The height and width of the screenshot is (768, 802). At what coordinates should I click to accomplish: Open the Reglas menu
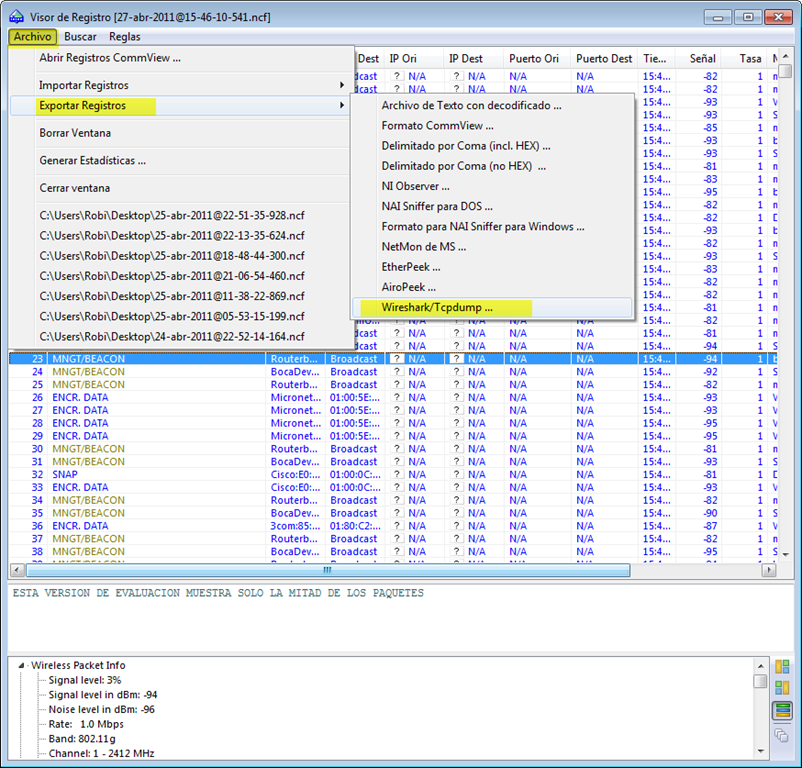[124, 37]
